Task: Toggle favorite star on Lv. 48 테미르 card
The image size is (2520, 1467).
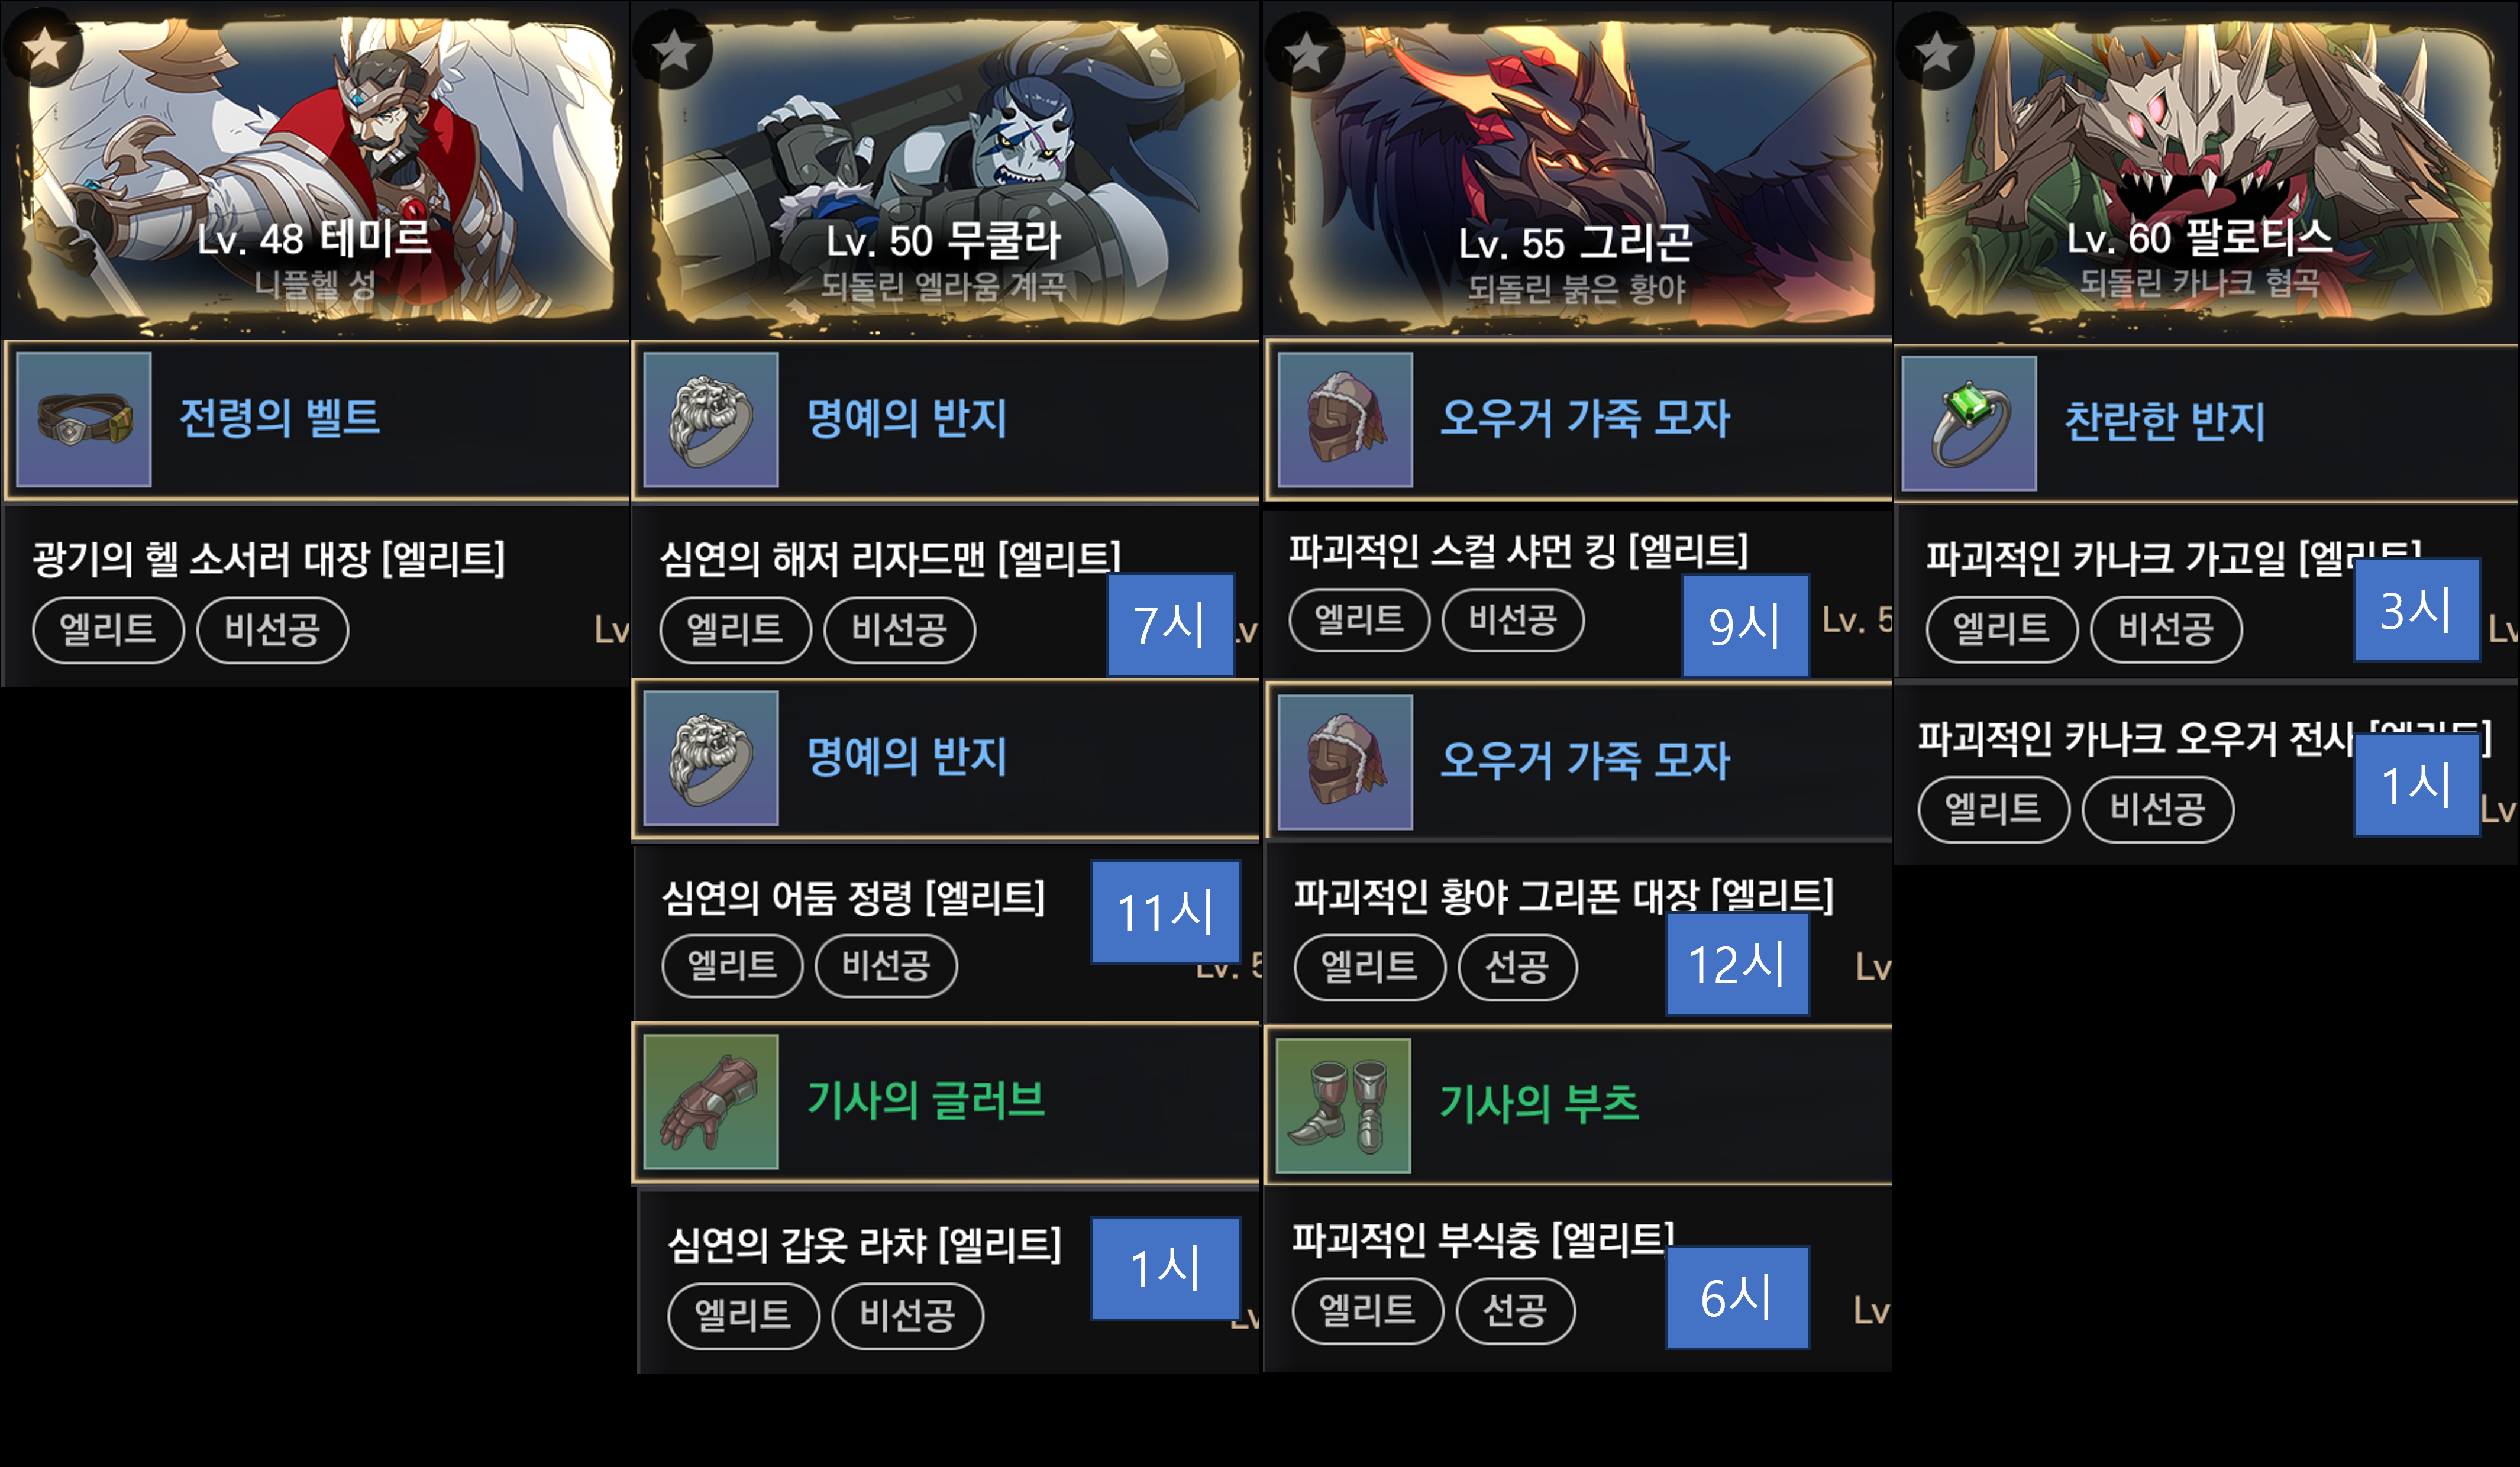Action: (x=43, y=47)
